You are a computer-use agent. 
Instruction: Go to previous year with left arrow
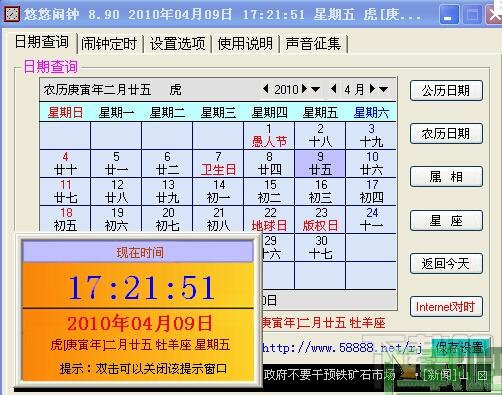pyautogui.click(x=266, y=89)
